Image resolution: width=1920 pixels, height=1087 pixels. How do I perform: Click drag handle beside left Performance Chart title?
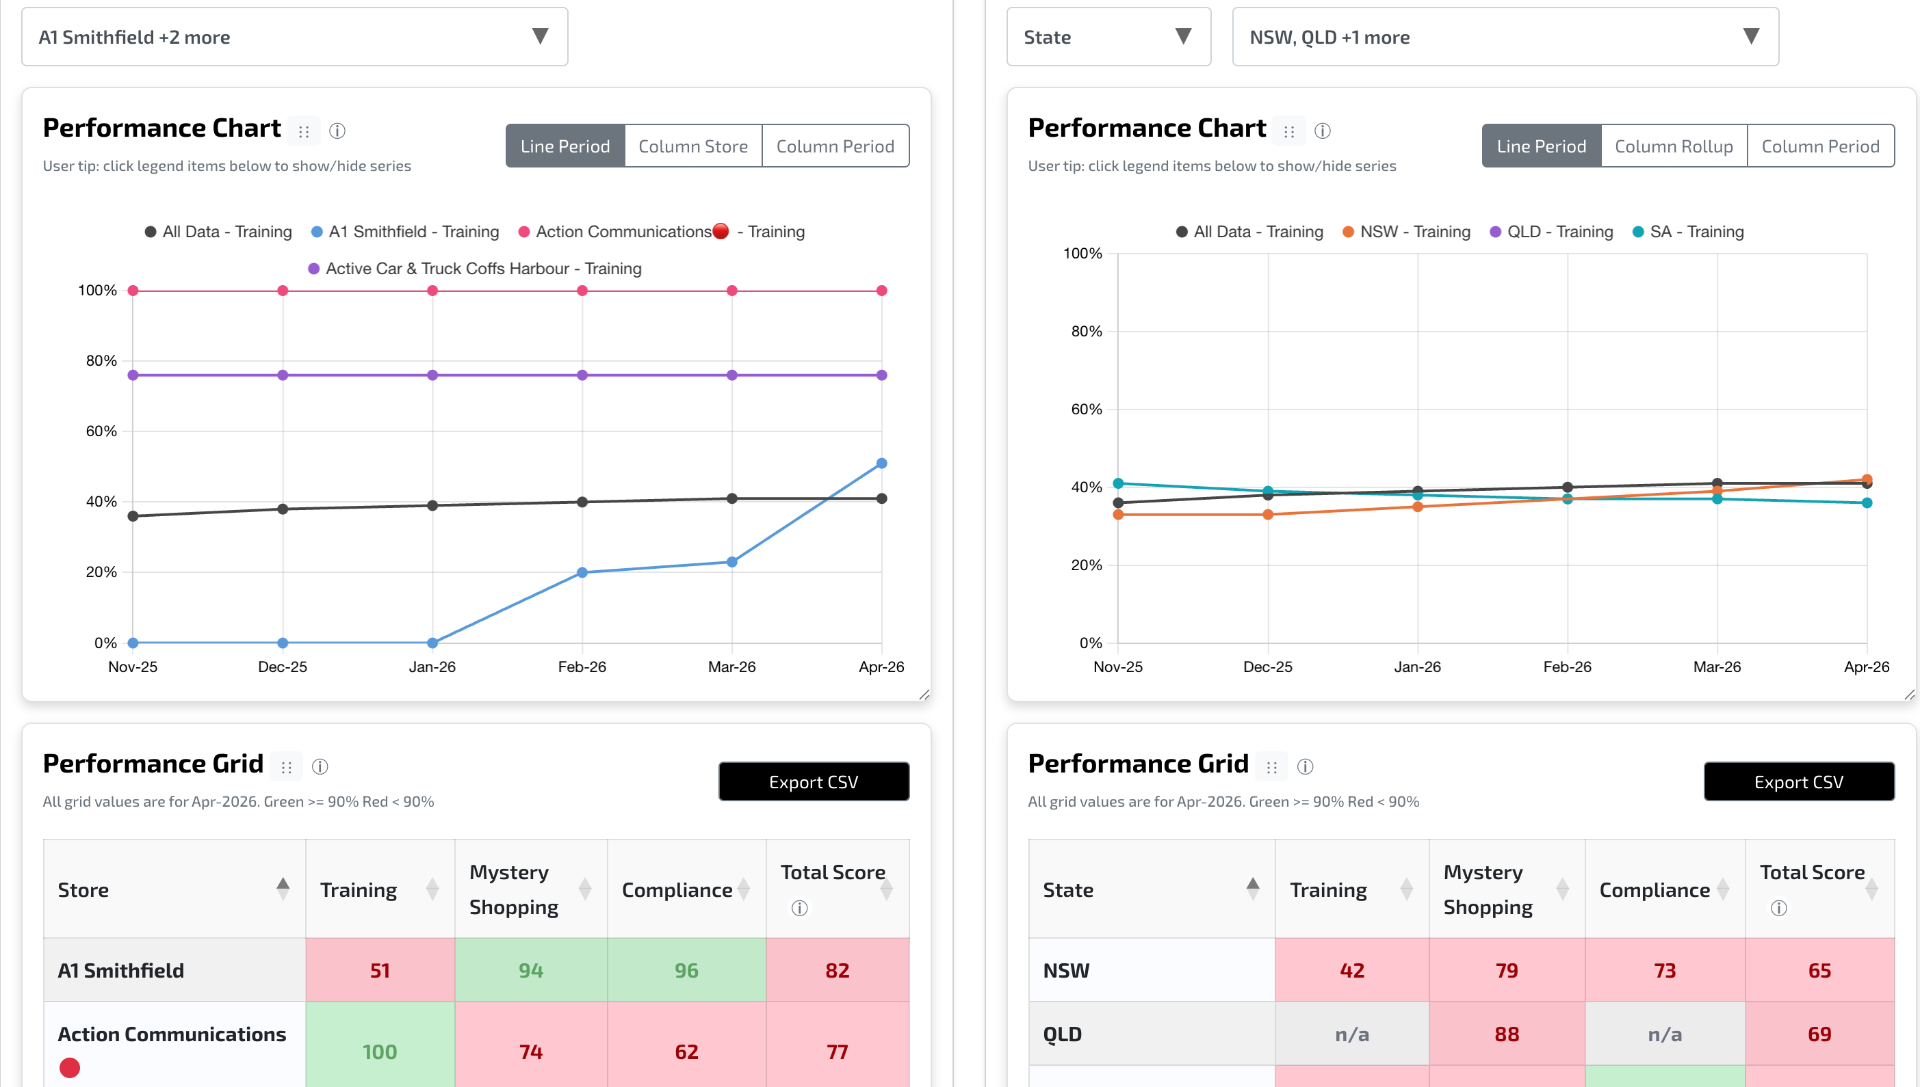pos(304,131)
